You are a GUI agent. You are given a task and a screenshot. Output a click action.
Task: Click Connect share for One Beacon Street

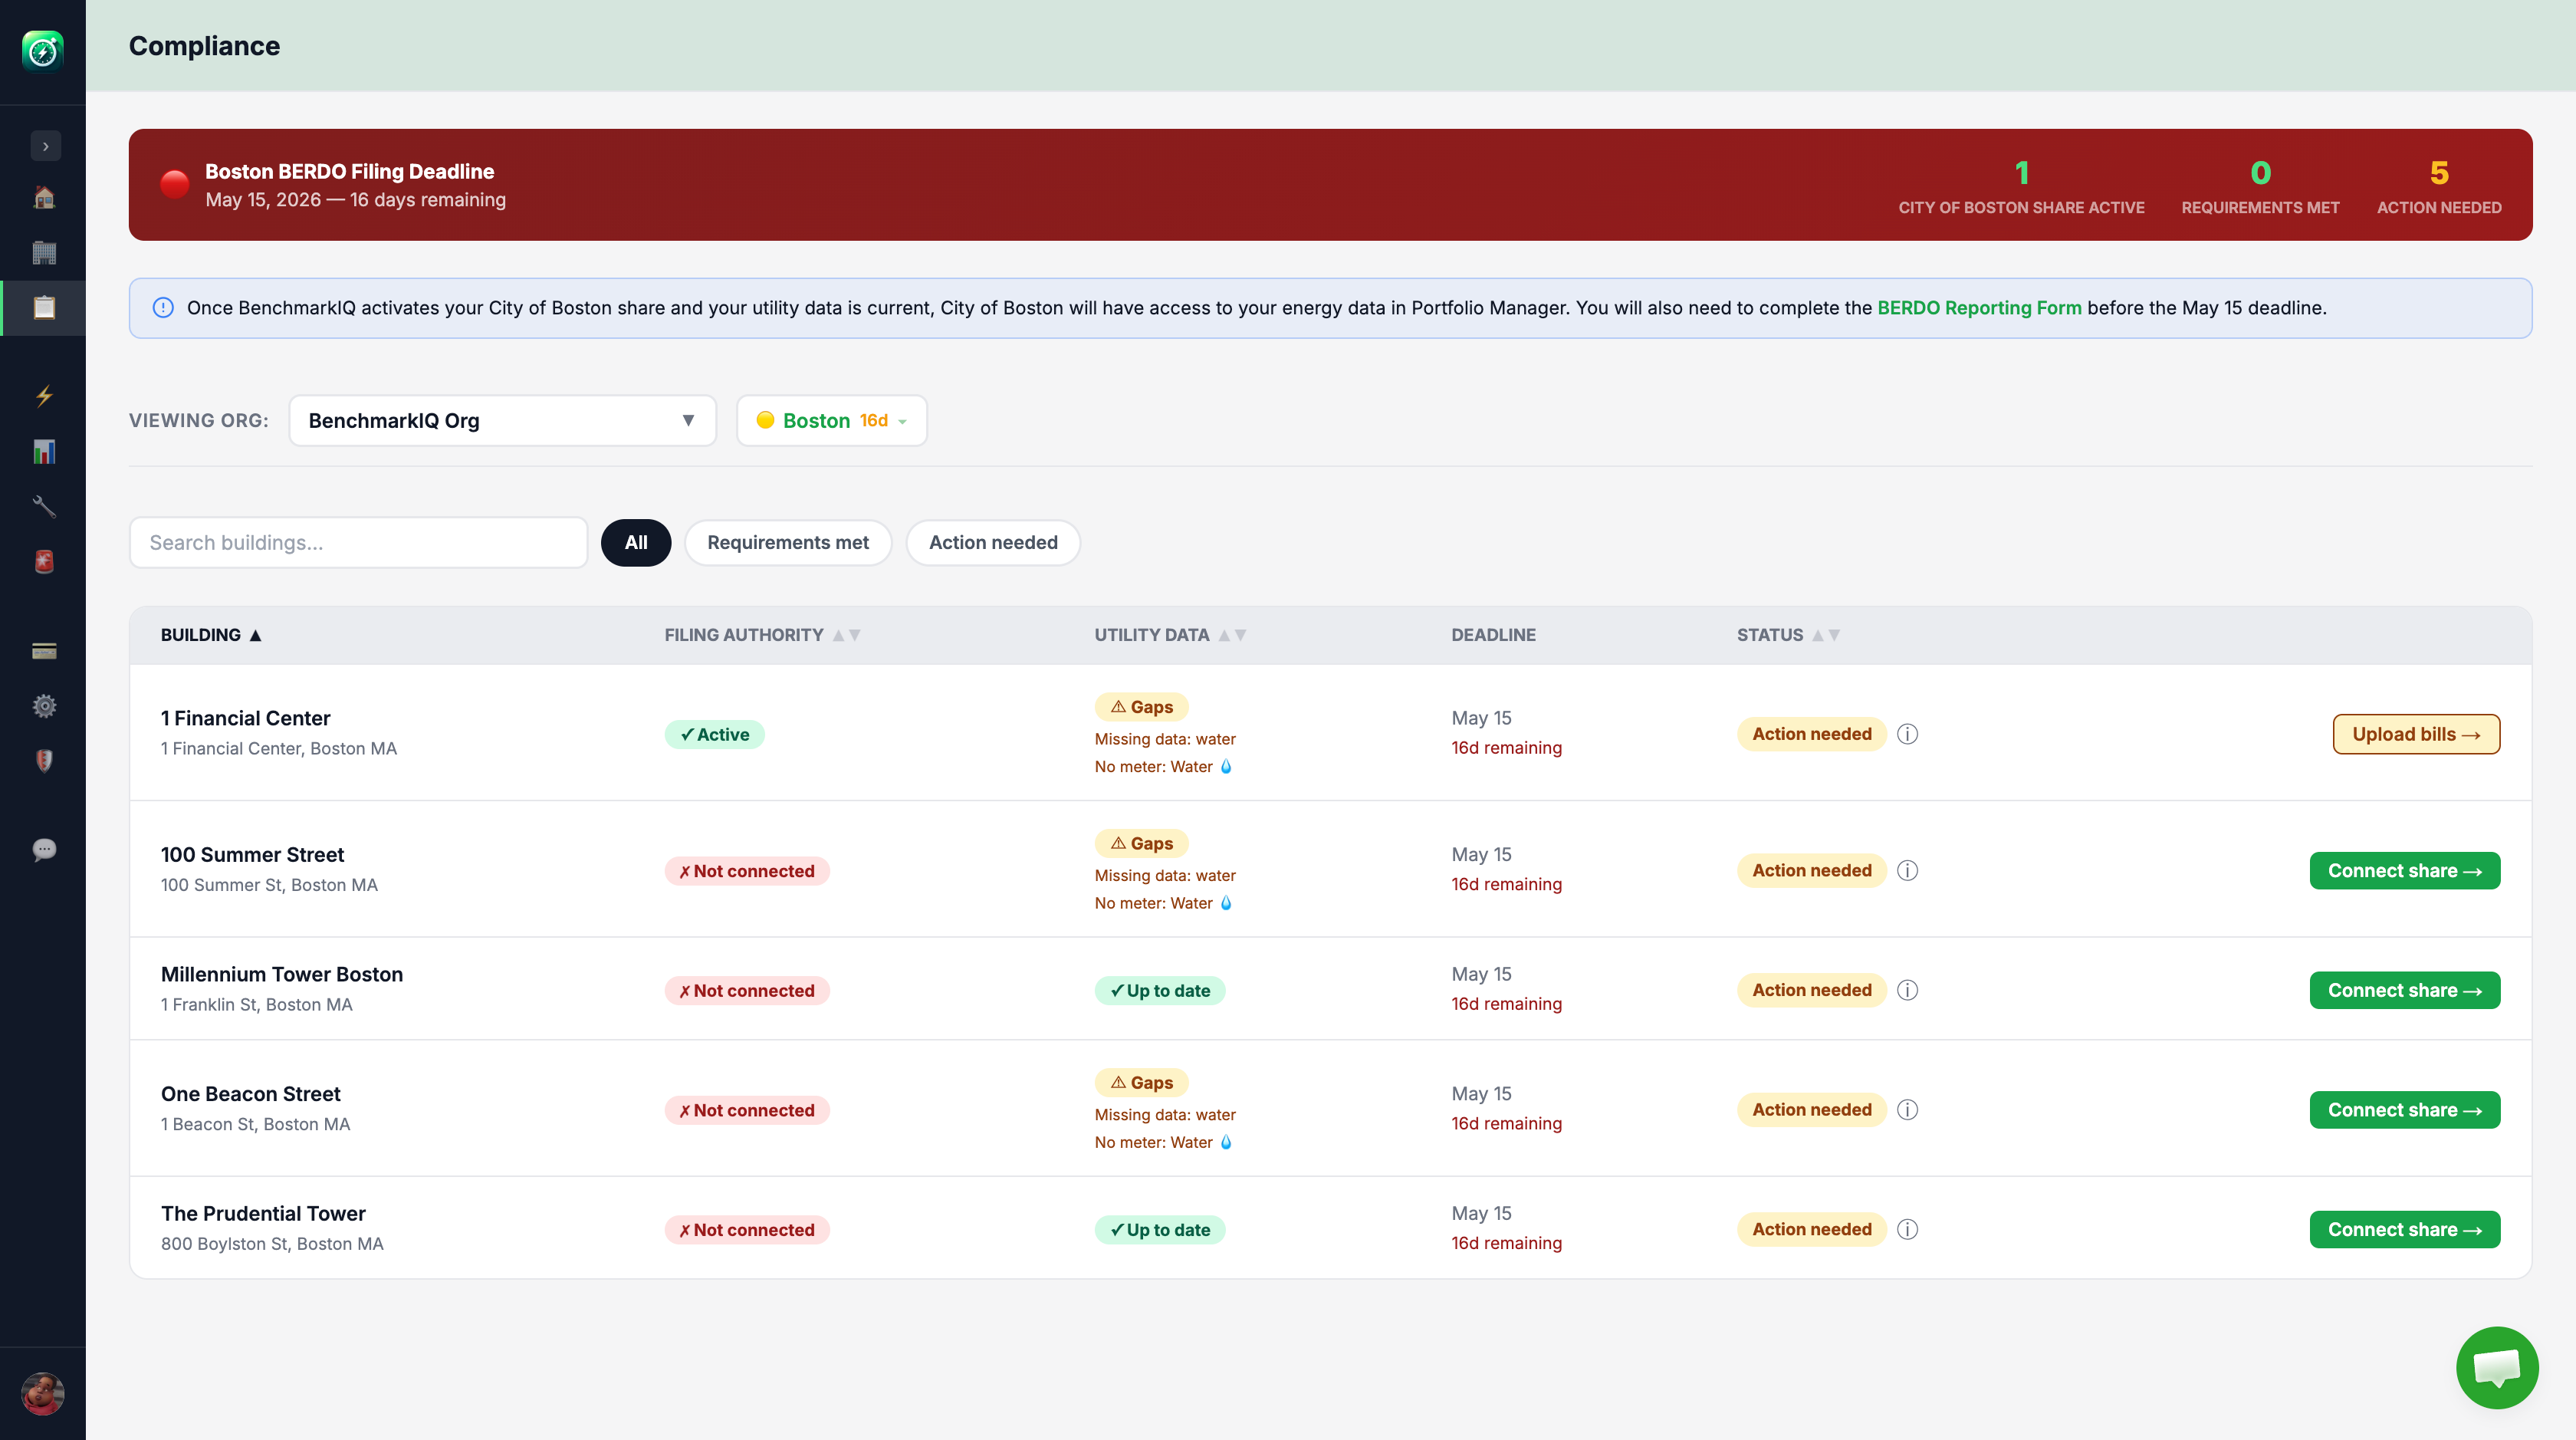click(2404, 1110)
